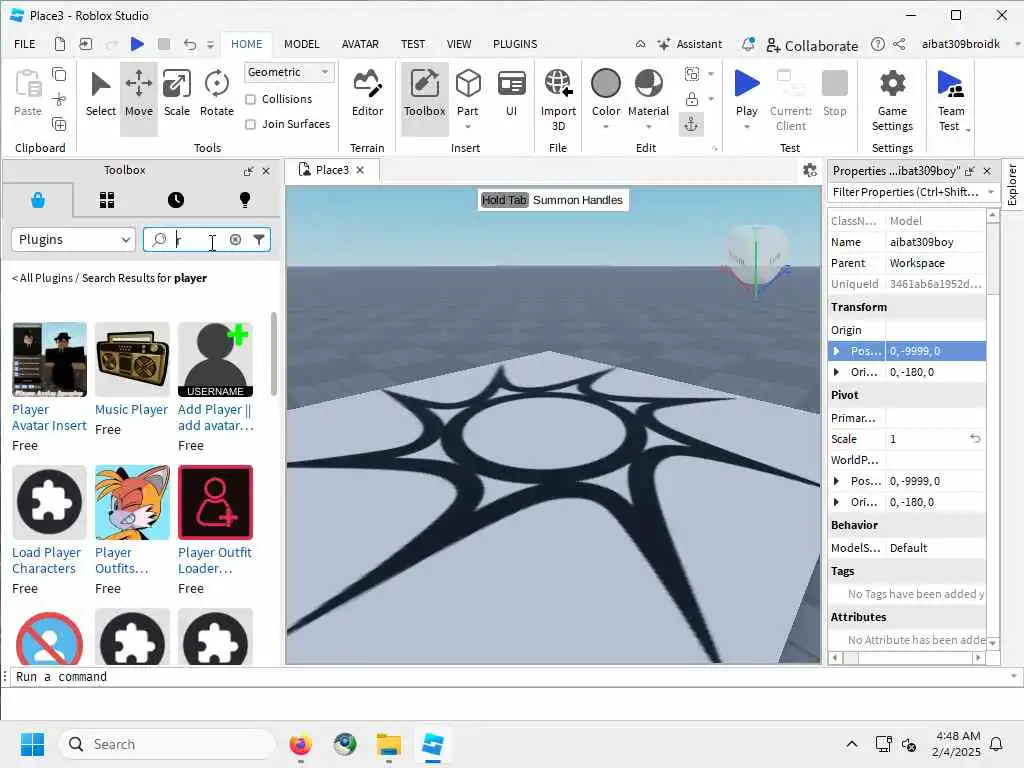Open the Color dropdown arrow

pyautogui.click(x=605, y=127)
